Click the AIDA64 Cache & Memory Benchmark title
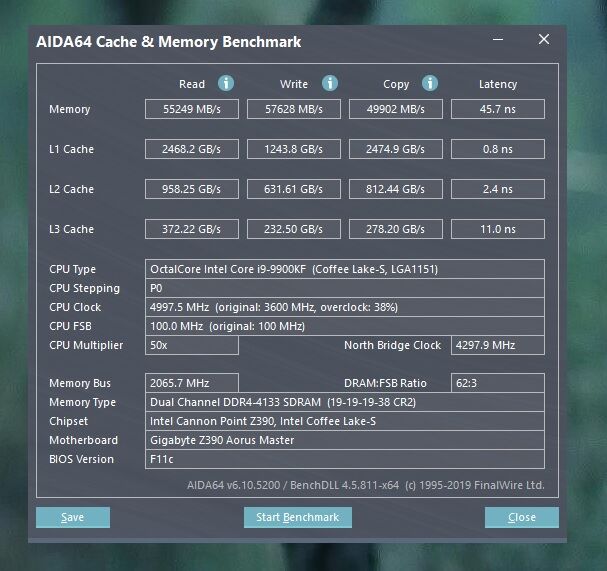This screenshot has width=607, height=571. pos(169,42)
